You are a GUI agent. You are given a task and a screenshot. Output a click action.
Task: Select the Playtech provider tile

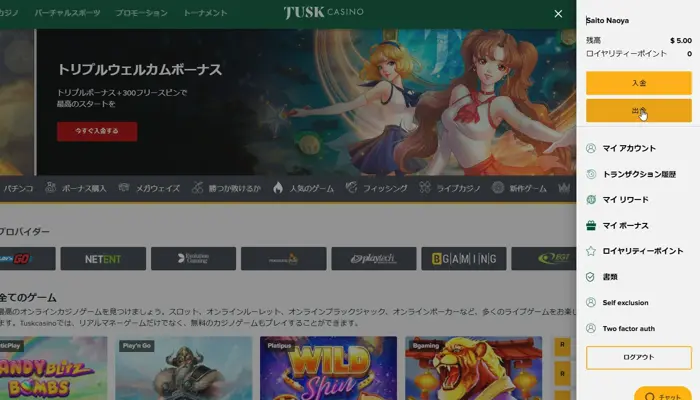click(x=374, y=258)
